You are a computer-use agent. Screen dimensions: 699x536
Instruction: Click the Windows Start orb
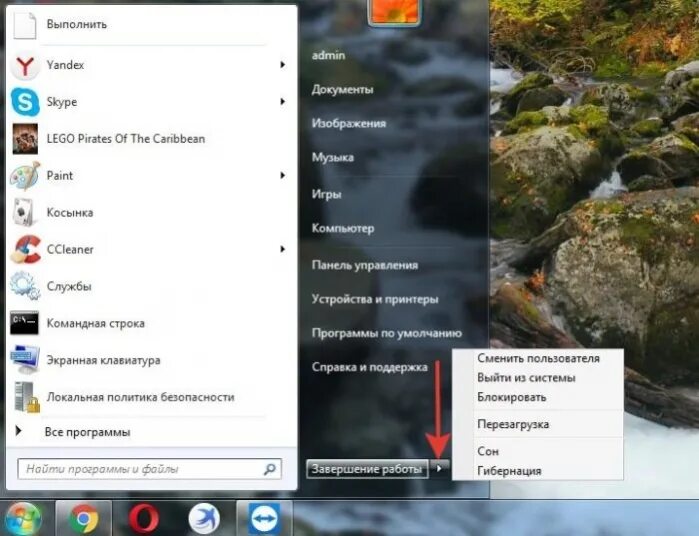[x=22, y=519]
